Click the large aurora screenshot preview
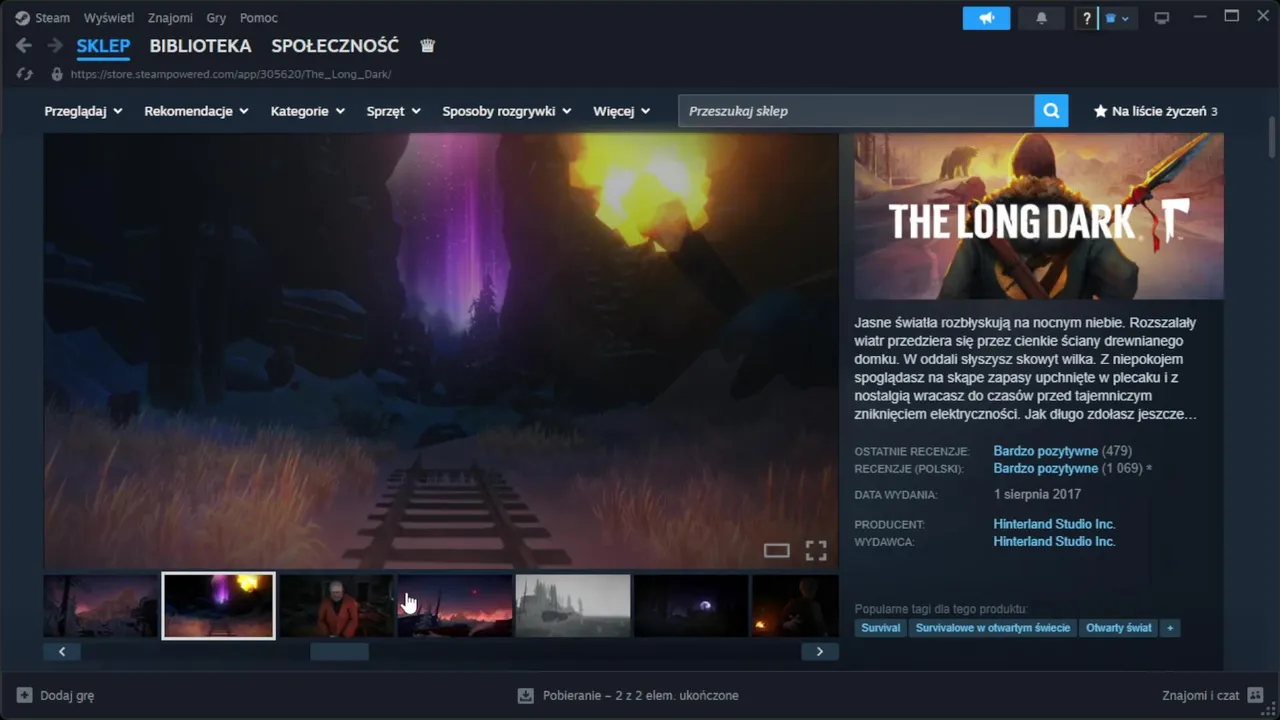The height and width of the screenshot is (720, 1280). coord(441,351)
